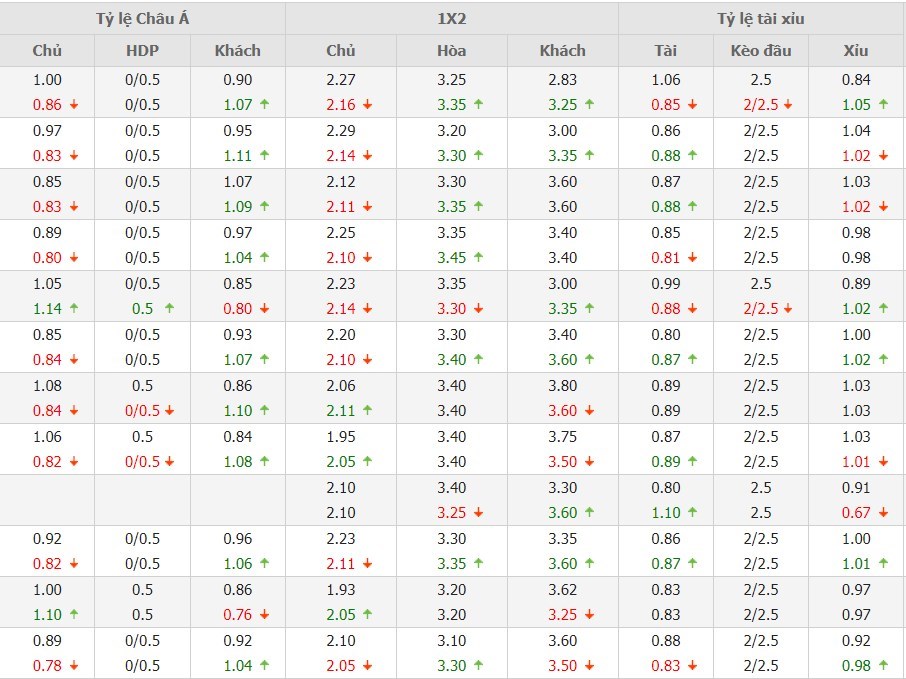Screen dimensions: 906x679
Task: Click the Tài column header
Action: (665, 51)
